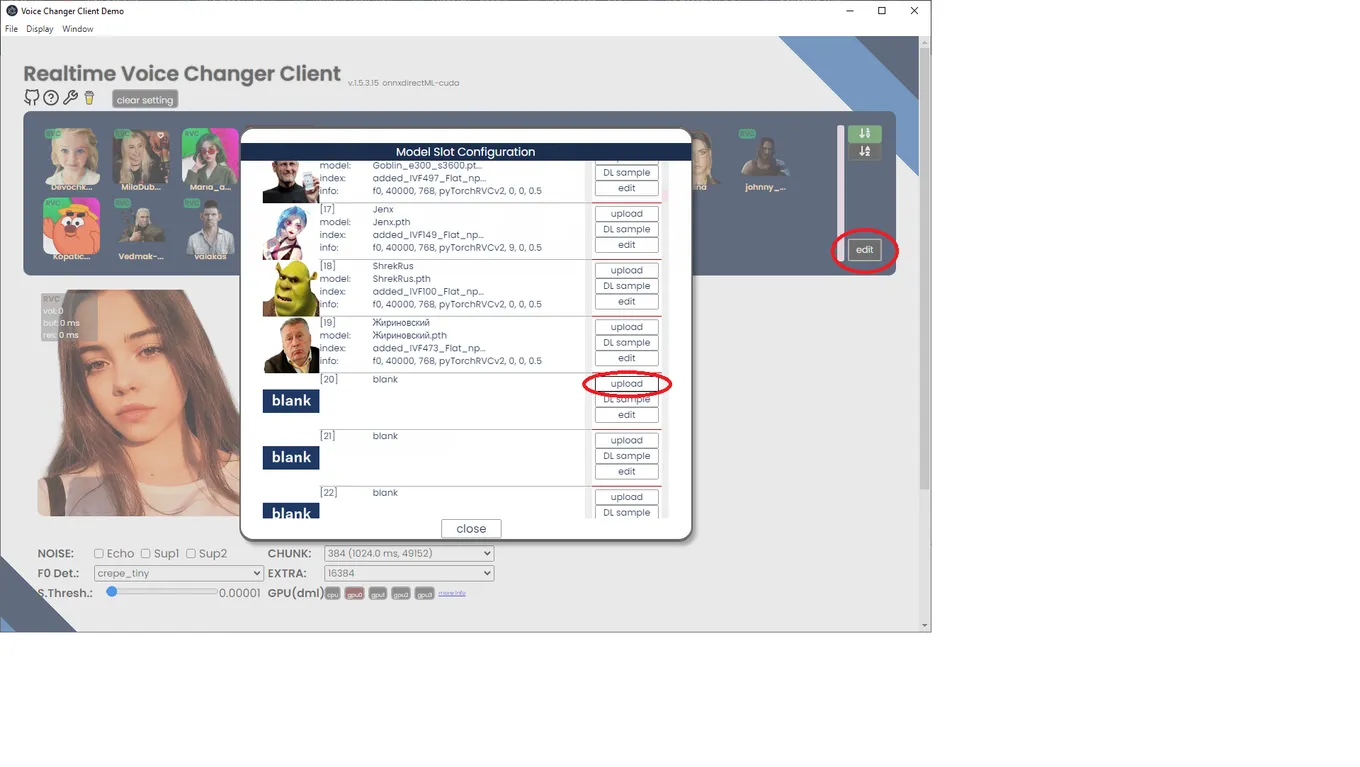Image resolution: width=1360 pixels, height=767 pixels.
Task: Click the ShrekRus.pth model filename
Action: pyautogui.click(x=402, y=279)
